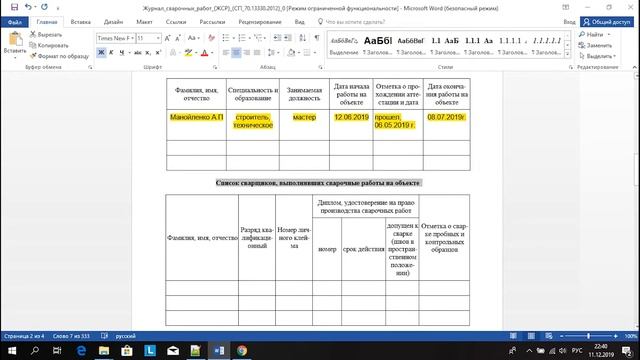The image size is (640, 360).
Task: Open Windows Start menu
Action: 12,351
